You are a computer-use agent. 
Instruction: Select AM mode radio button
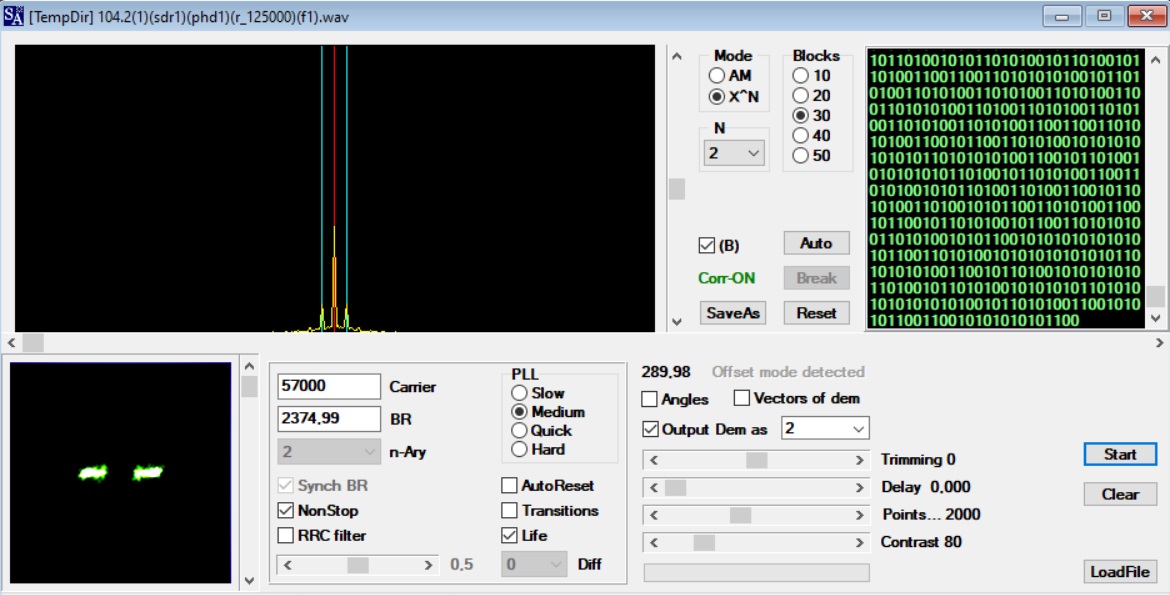pos(716,76)
